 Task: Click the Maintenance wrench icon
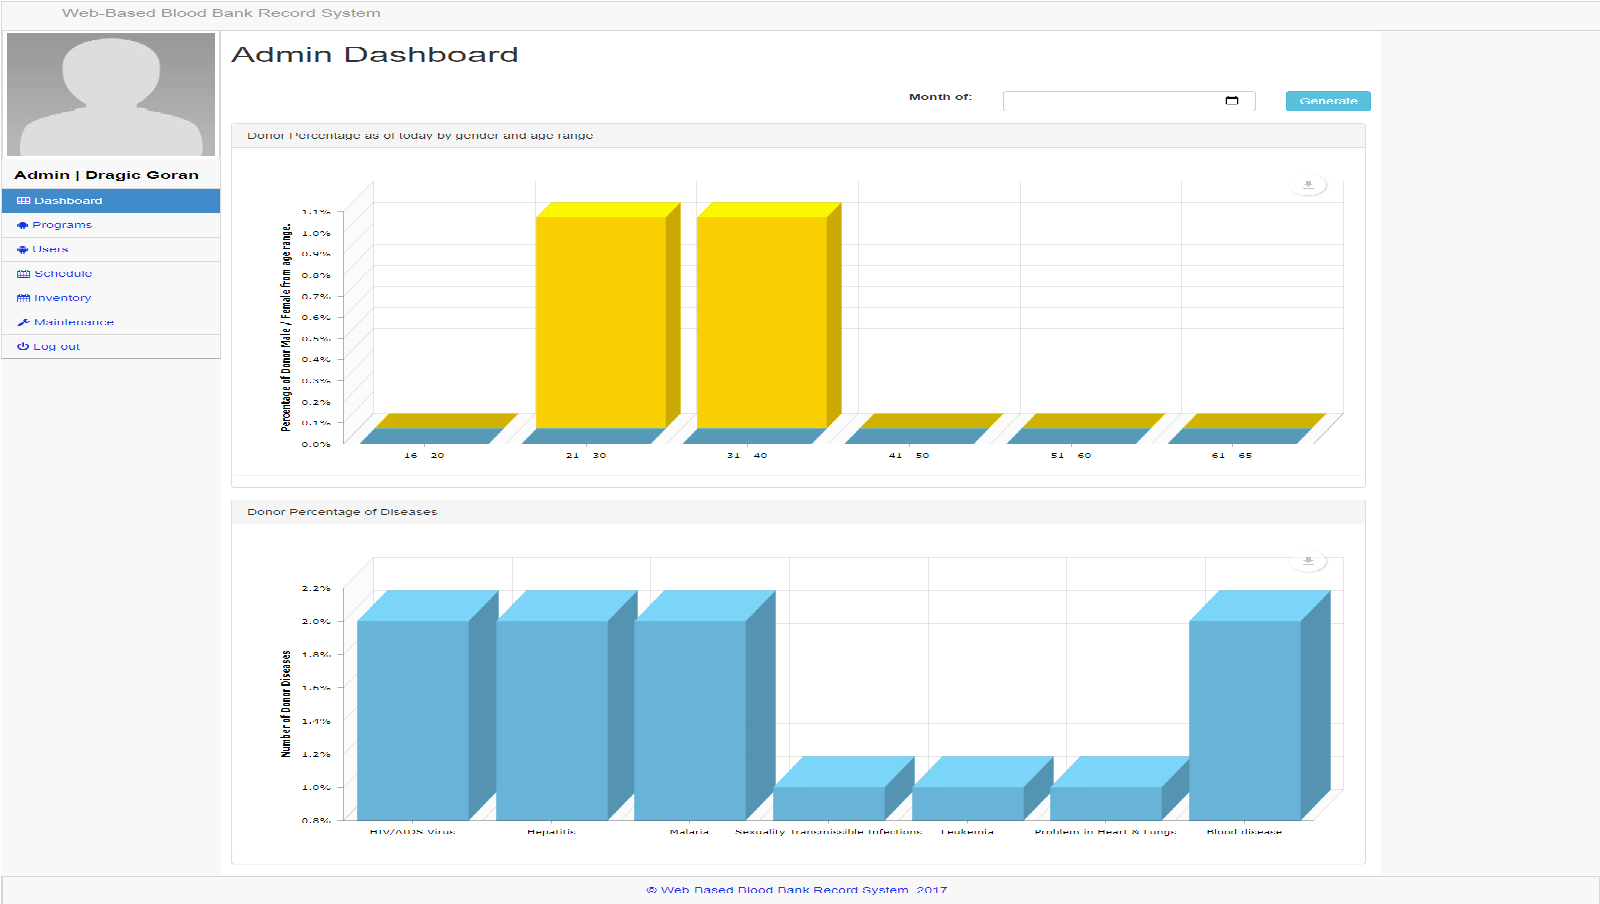pos(23,322)
